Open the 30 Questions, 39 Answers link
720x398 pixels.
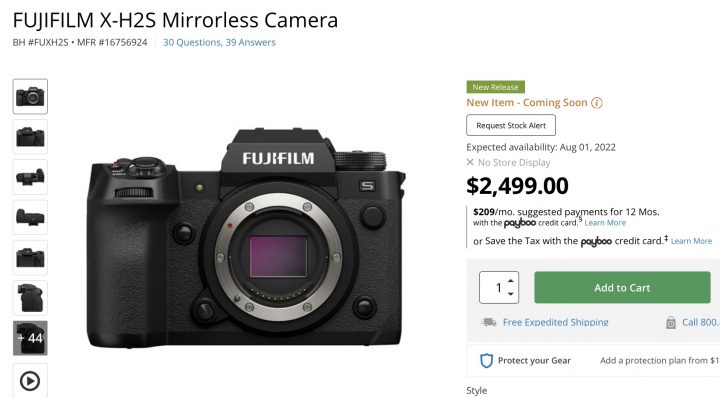(x=219, y=42)
